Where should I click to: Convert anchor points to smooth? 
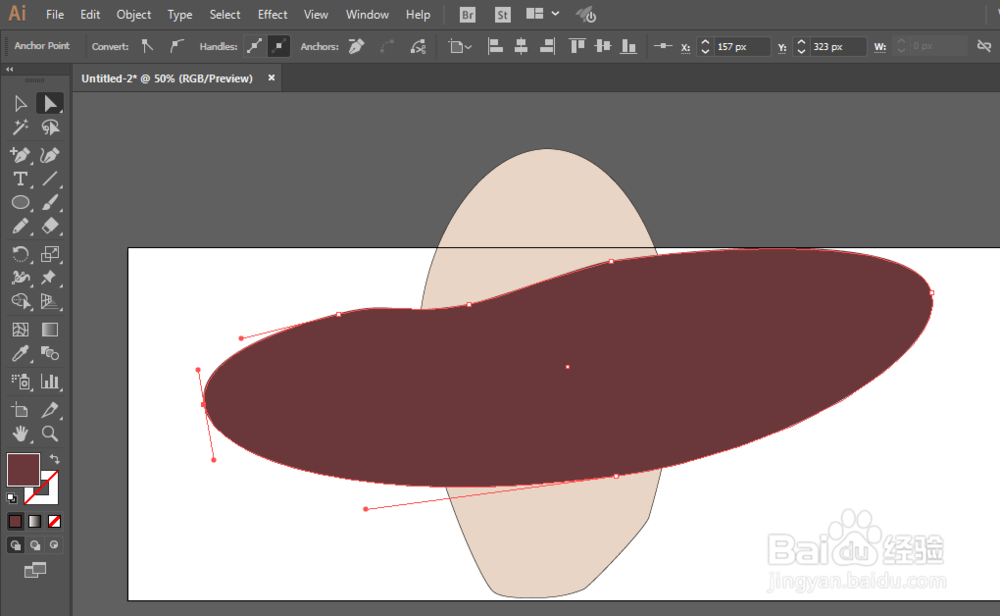(x=177, y=46)
